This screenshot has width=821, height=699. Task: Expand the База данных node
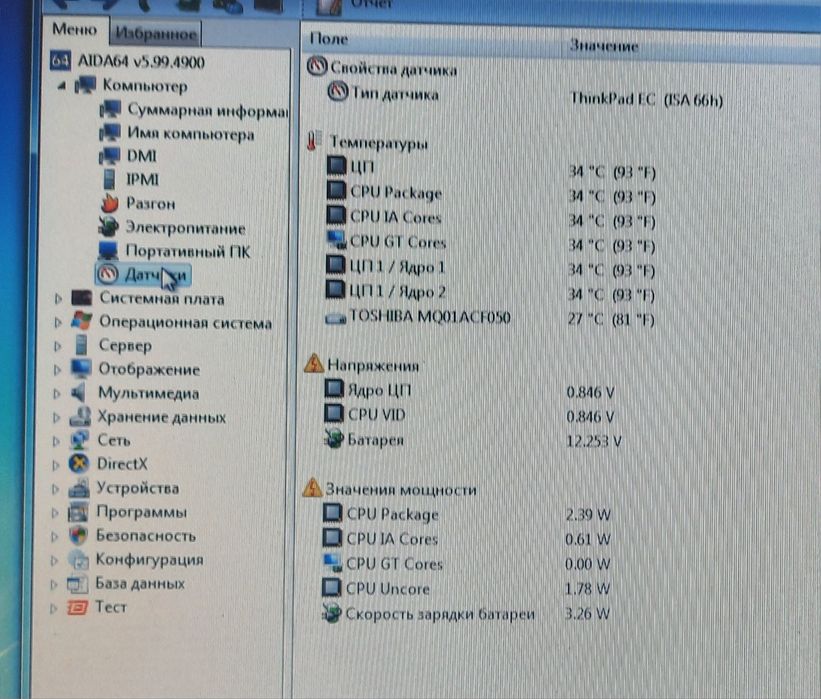(x=53, y=584)
